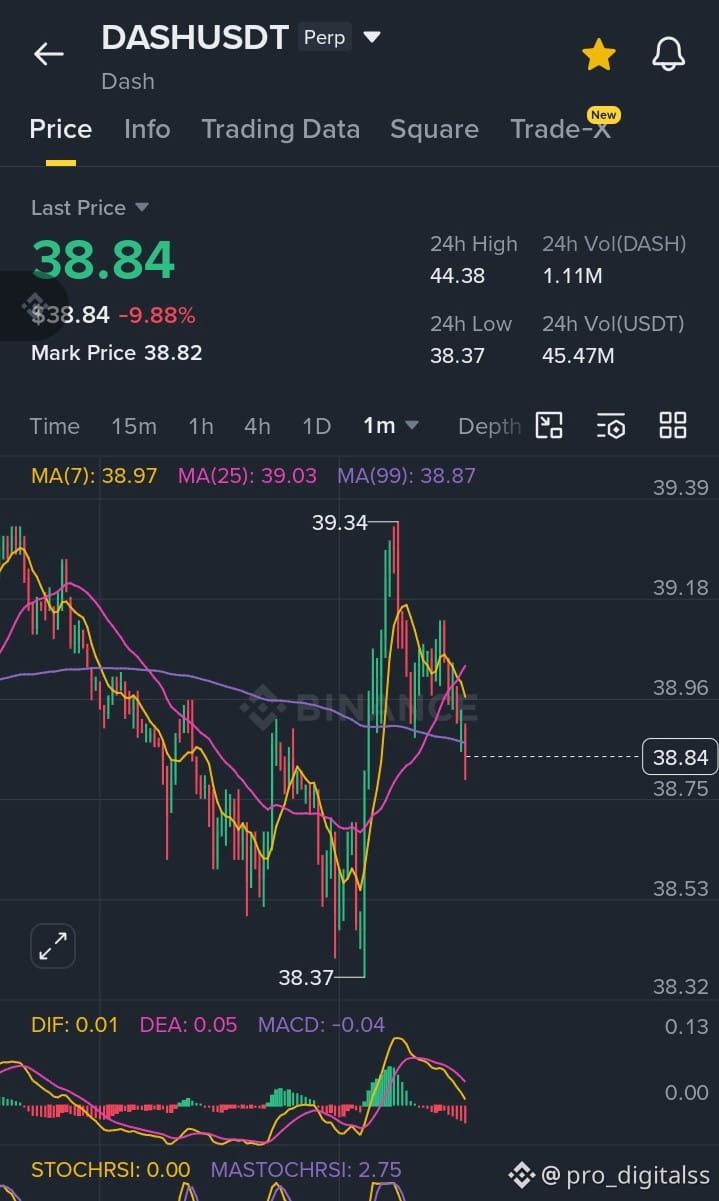The height and width of the screenshot is (1201, 719).
Task: Click the 39.39 price axis label
Action: coord(680,488)
